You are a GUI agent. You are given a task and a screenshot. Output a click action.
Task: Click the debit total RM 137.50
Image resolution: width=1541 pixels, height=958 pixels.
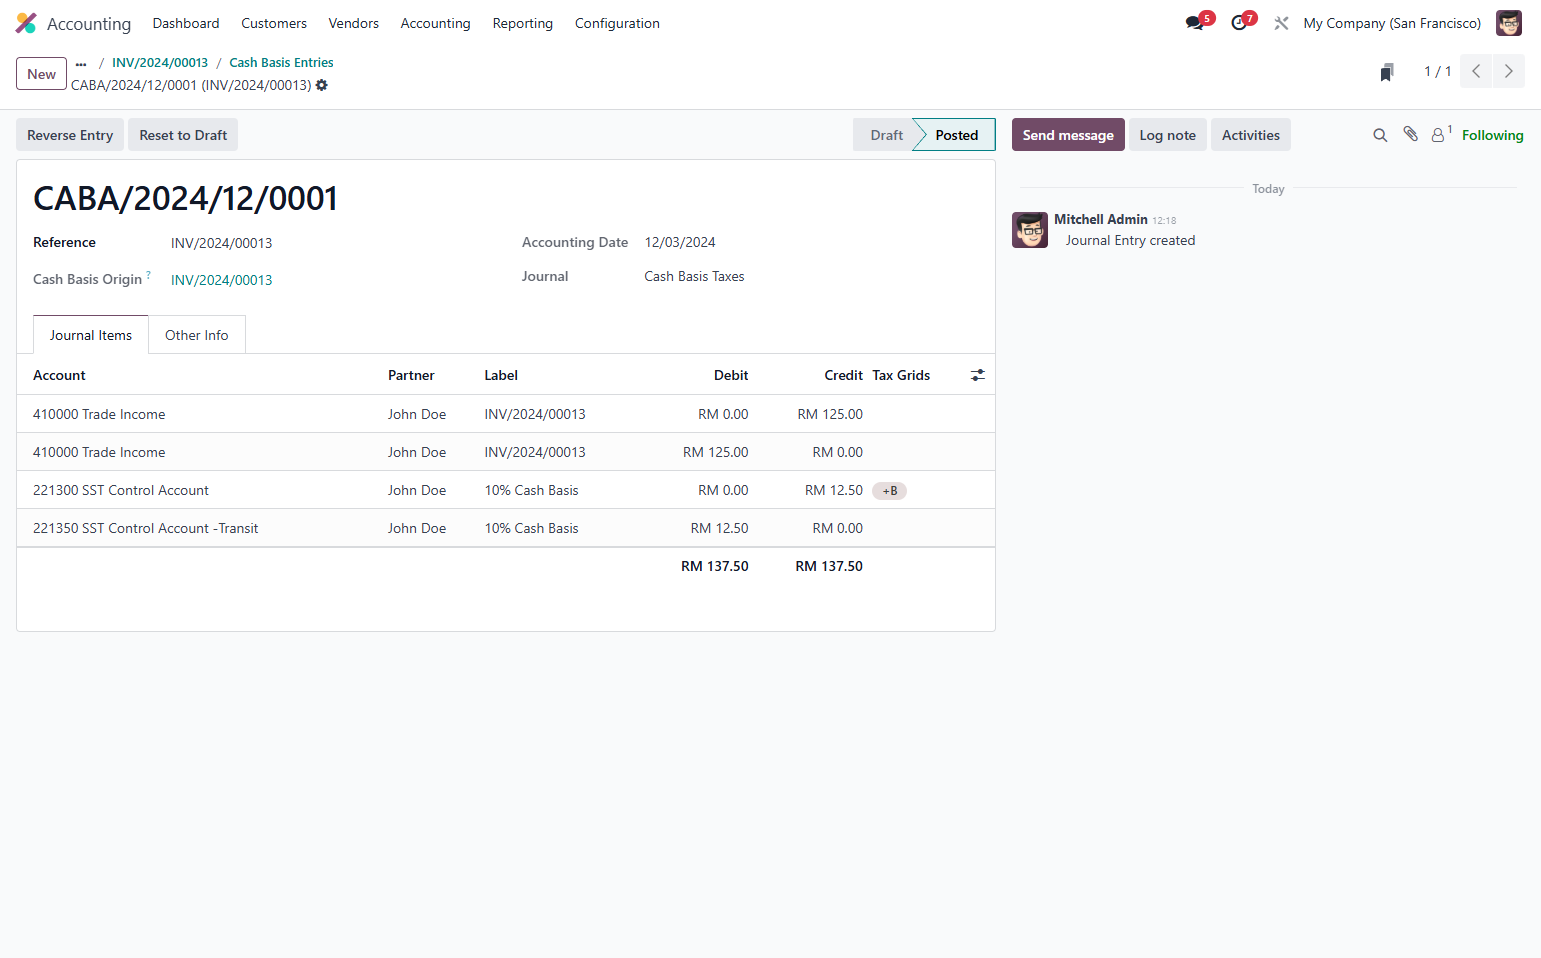715,566
